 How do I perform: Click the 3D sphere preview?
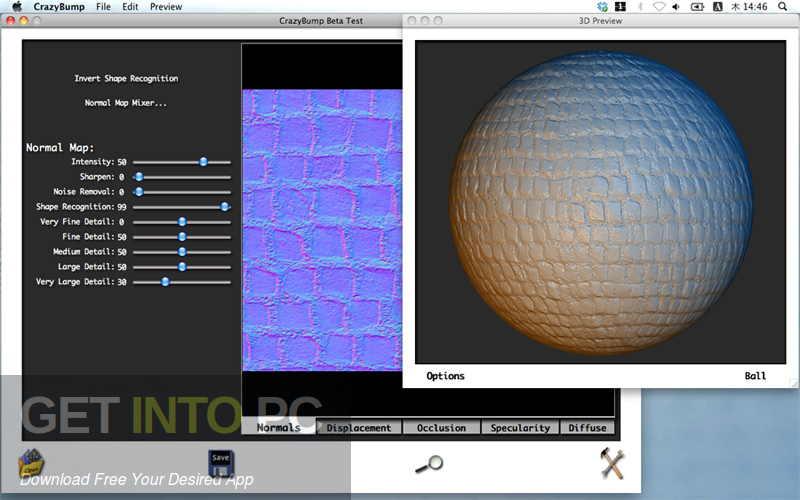click(x=601, y=203)
